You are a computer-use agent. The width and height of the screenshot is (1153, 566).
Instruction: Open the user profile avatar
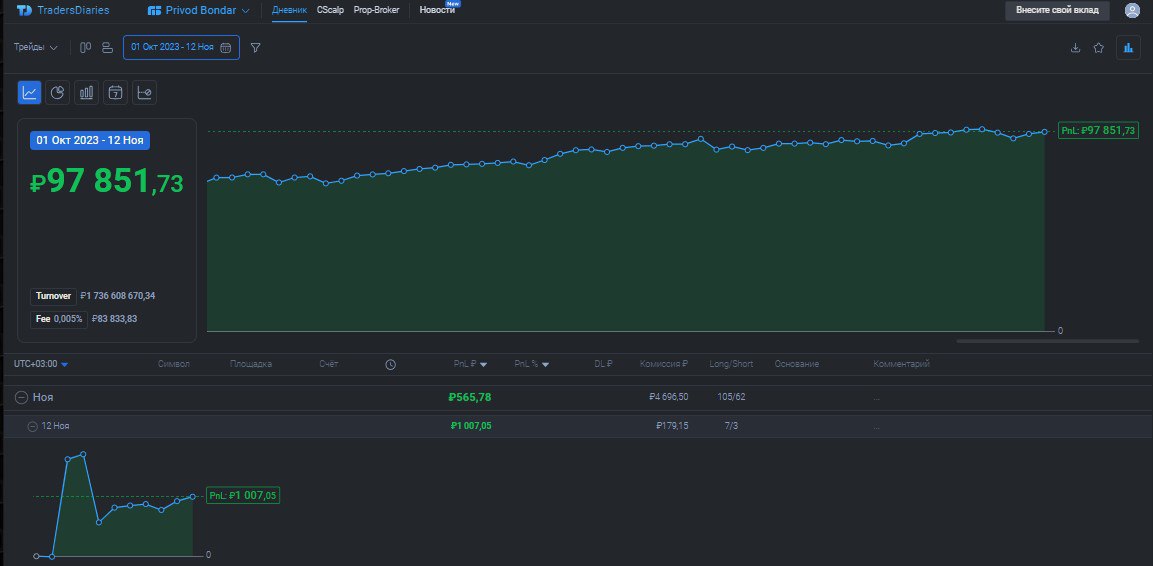pyautogui.click(x=1132, y=10)
